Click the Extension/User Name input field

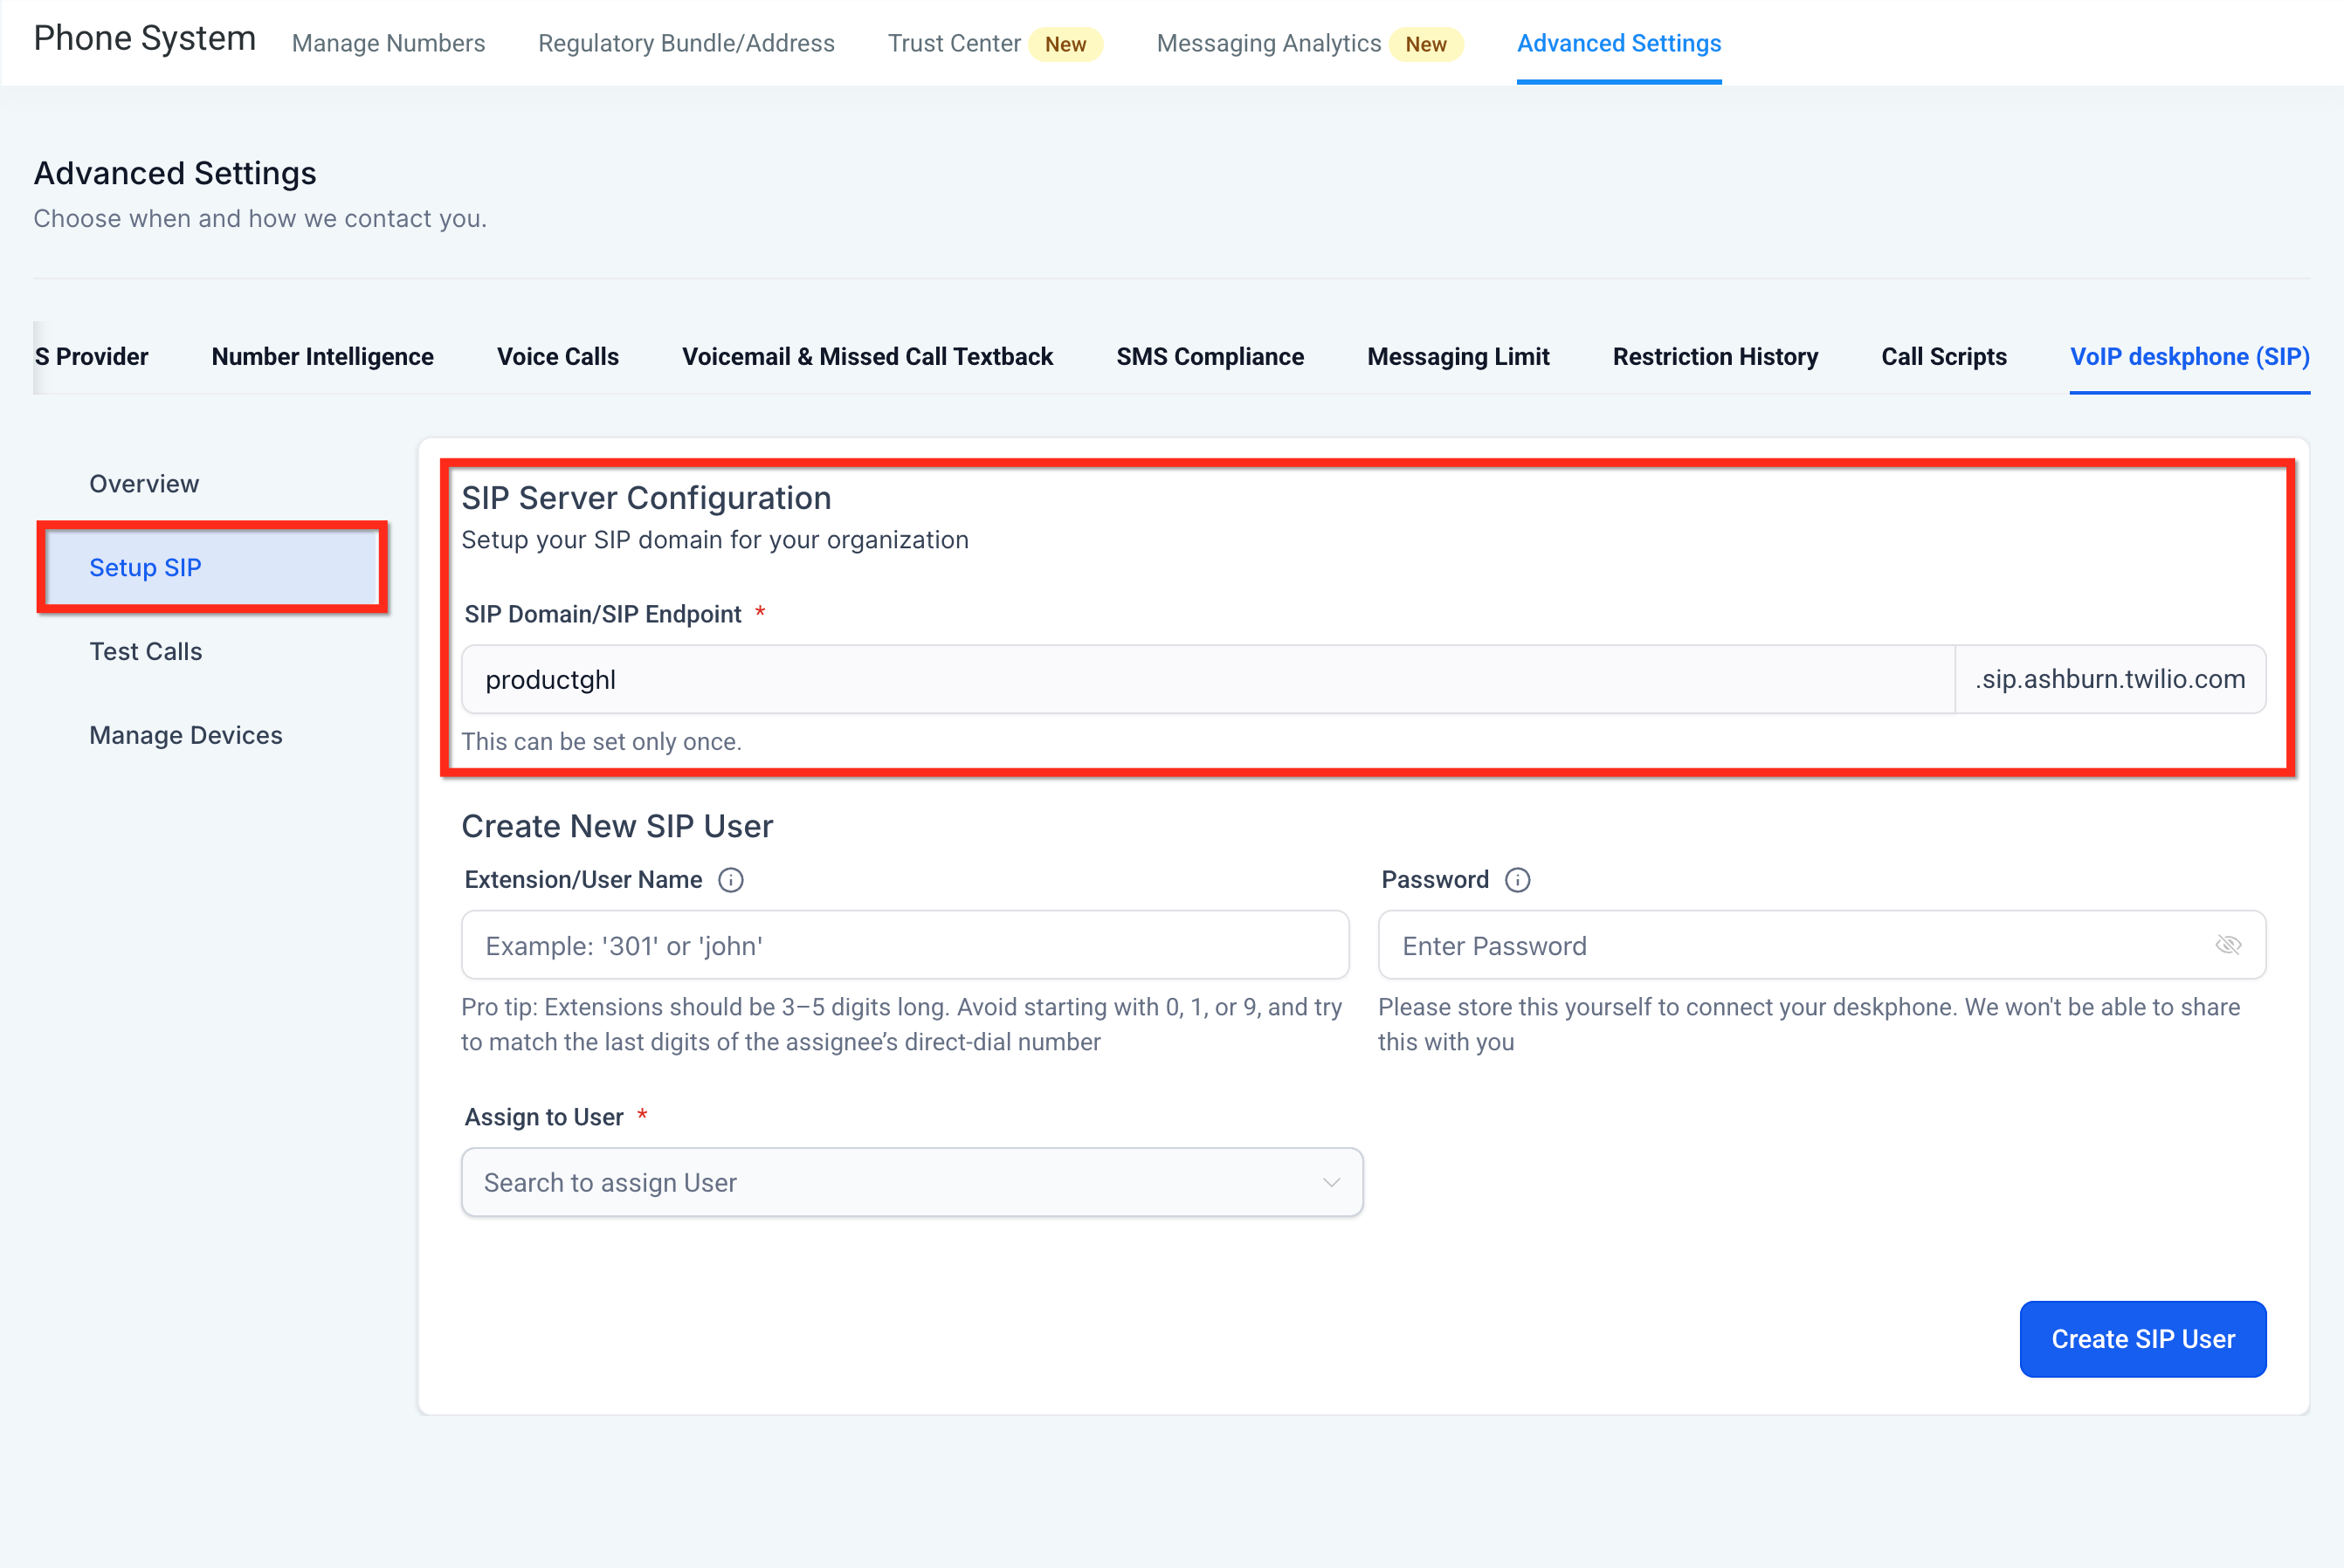pos(904,945)
